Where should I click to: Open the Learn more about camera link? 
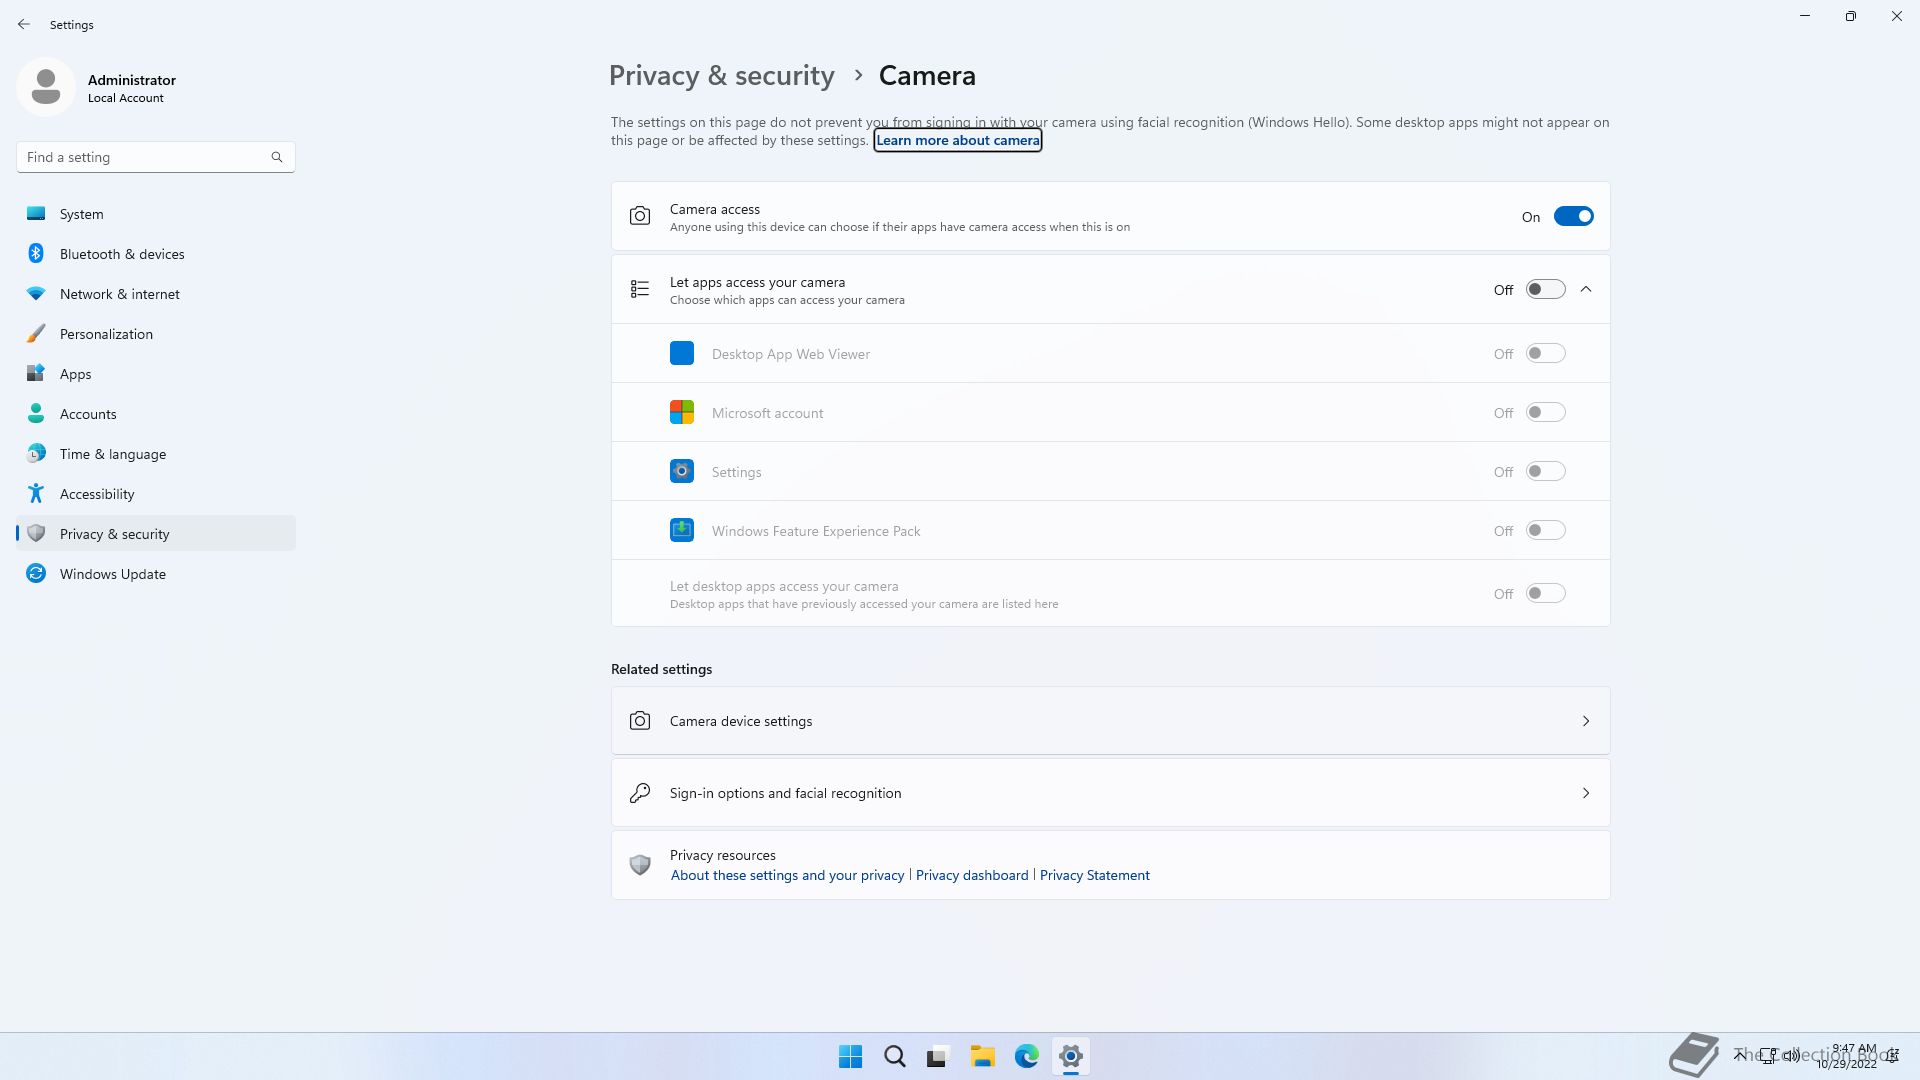pyautogui.click(x=958, y=141)
